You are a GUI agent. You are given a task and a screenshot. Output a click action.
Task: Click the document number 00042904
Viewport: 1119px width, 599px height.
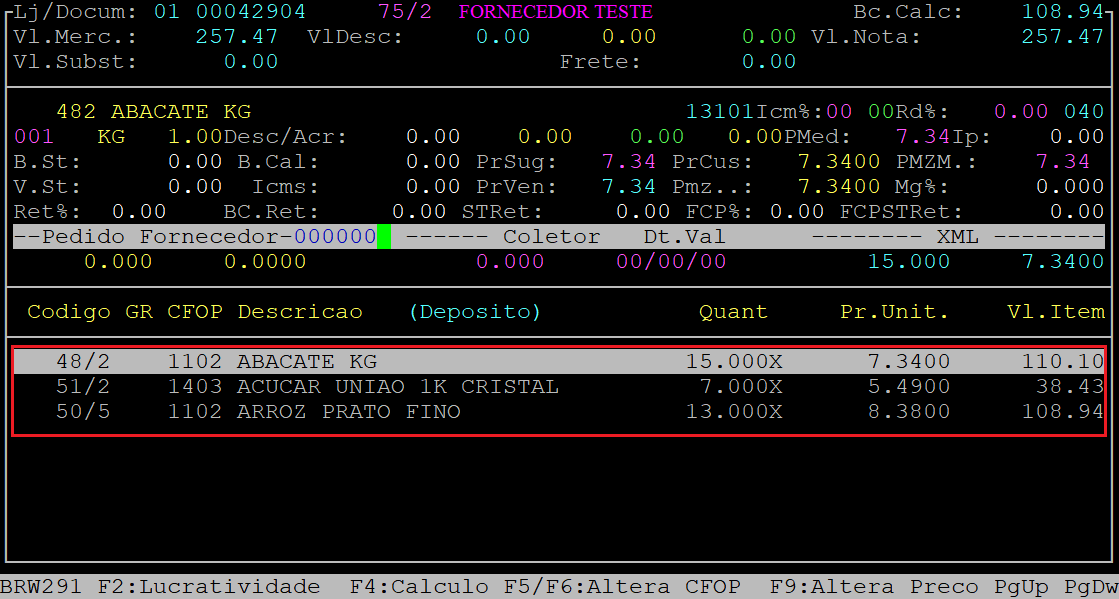(x=251, y=12)
